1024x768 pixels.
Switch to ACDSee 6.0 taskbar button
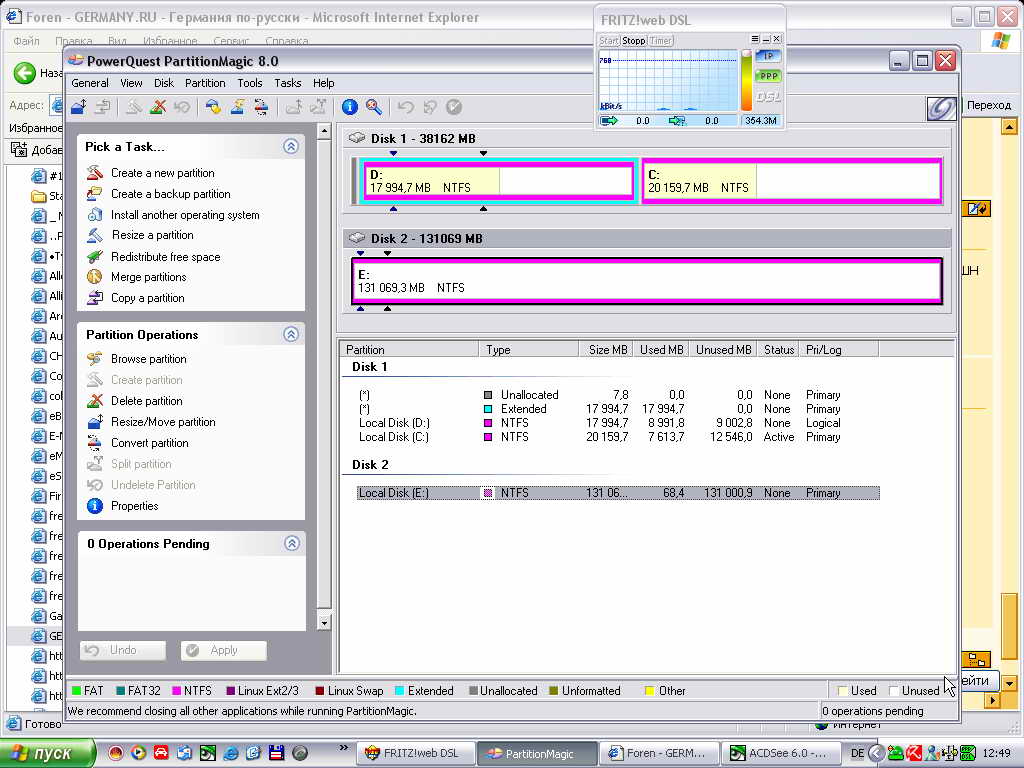pyautogui.click(x=779, y=753)
